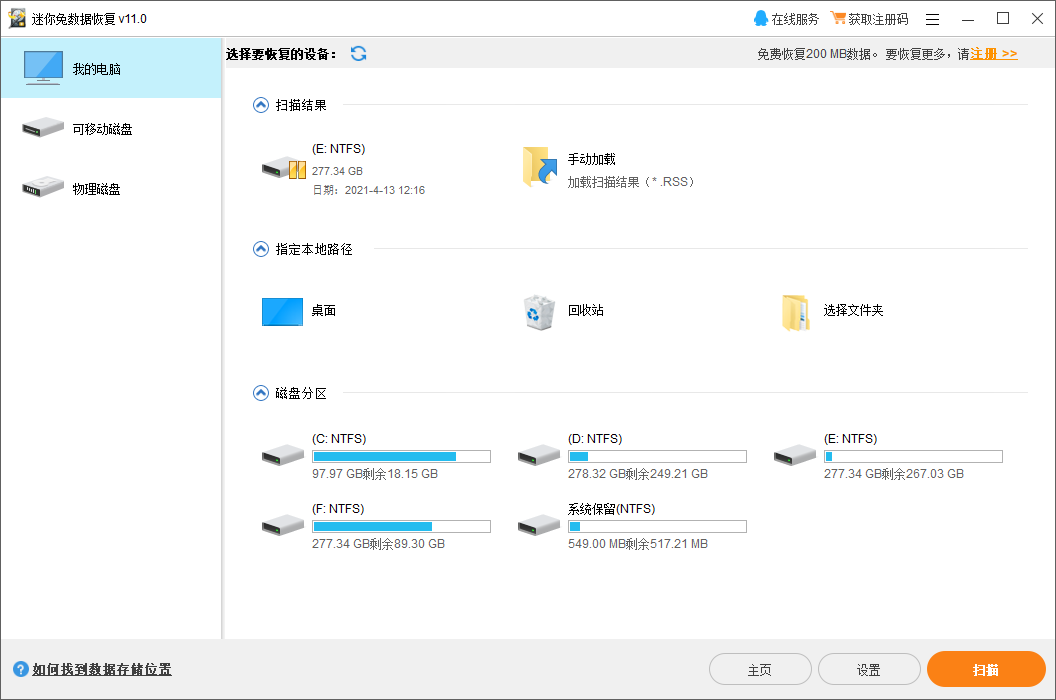This screenshot has height=700, width=1056.
Task: Click the orange 扫描 scan button
Action: [986, 669]
